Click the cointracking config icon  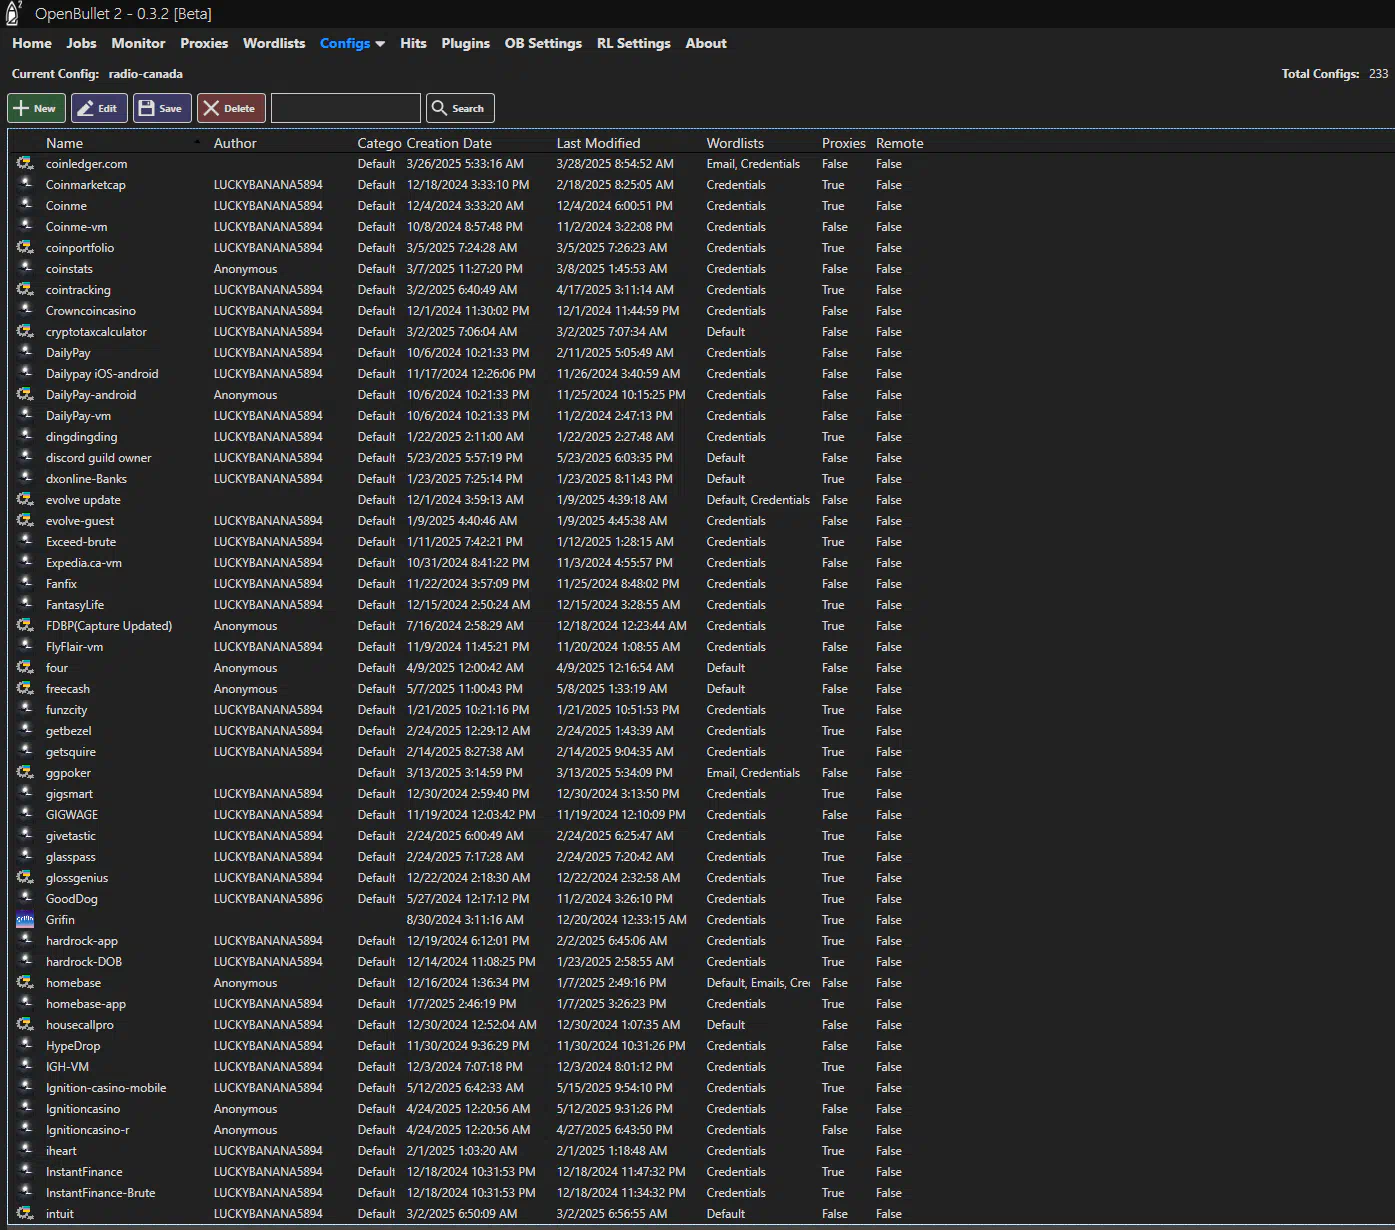click(x=25, y=289)
